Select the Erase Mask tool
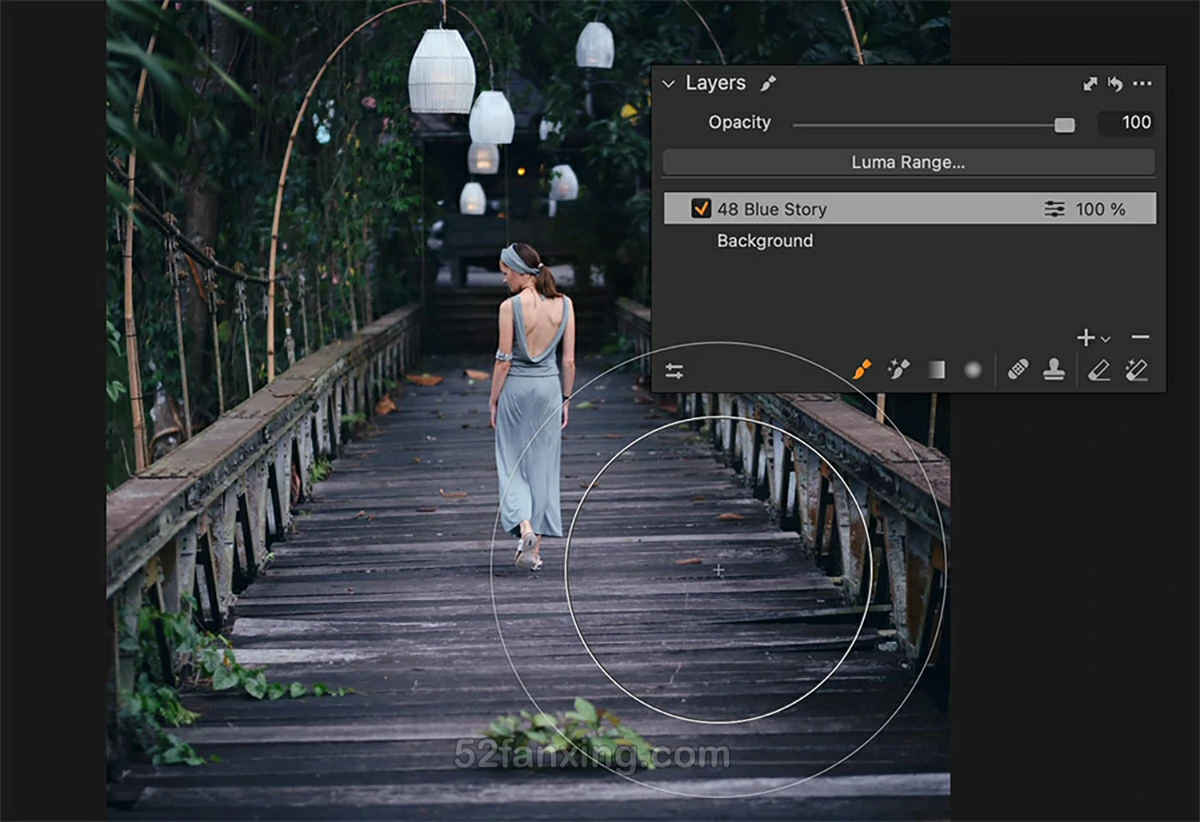Image resolution: width=1200 pixels, height=822 pixels. click(1099, 370)
